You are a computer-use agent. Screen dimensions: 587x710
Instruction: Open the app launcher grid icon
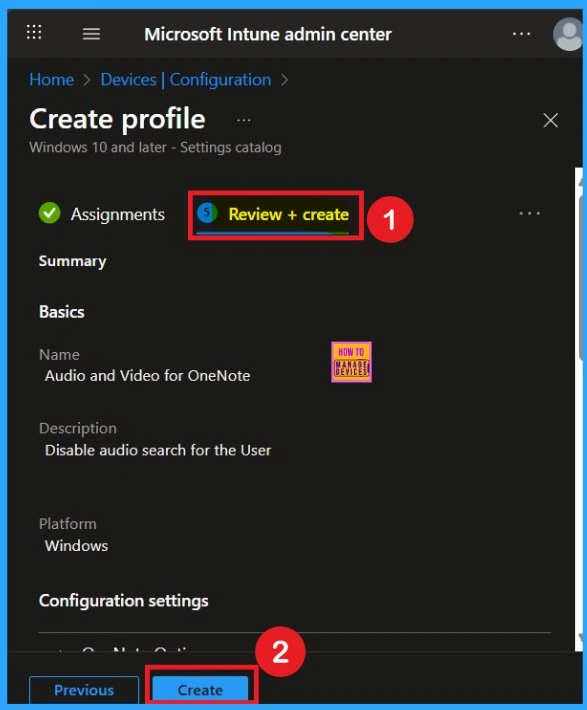34,32
